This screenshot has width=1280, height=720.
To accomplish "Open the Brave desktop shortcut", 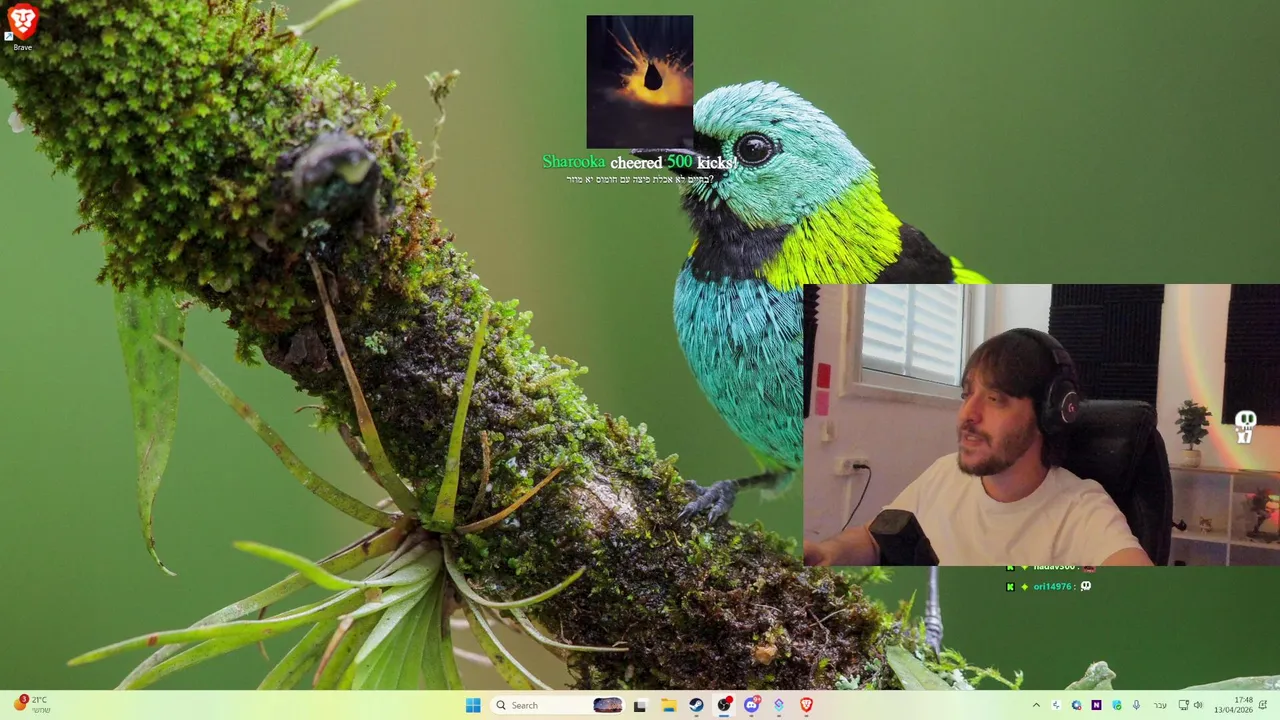I will [x=22, y=27].
